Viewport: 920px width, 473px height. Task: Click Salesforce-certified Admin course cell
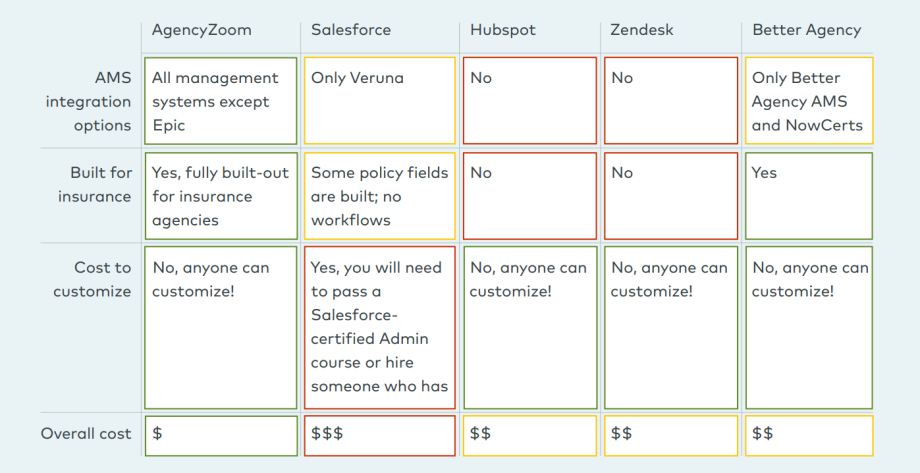(380, 327)
